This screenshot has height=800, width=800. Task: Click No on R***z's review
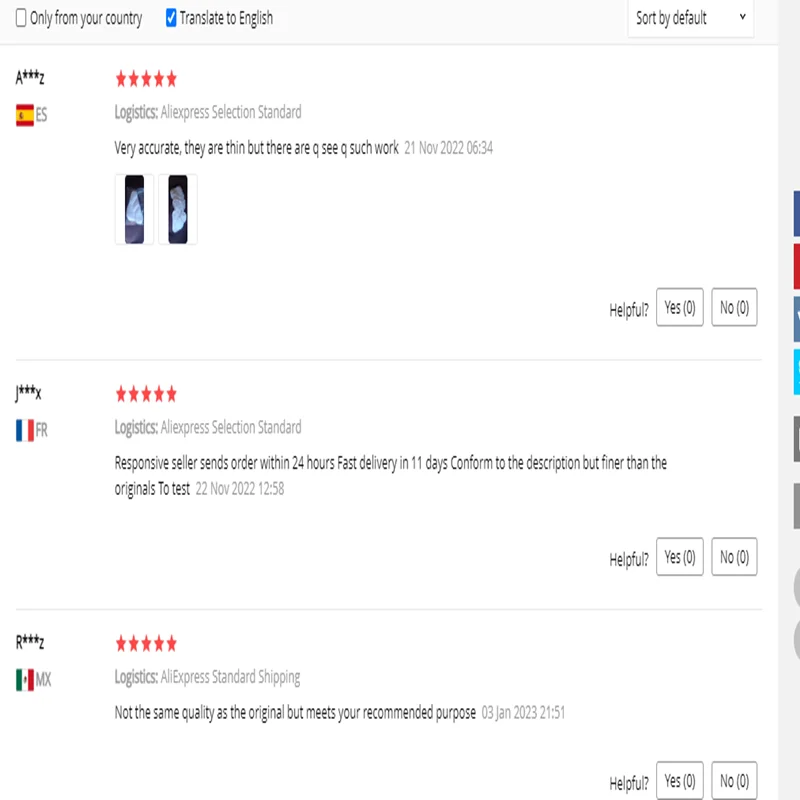734,780
